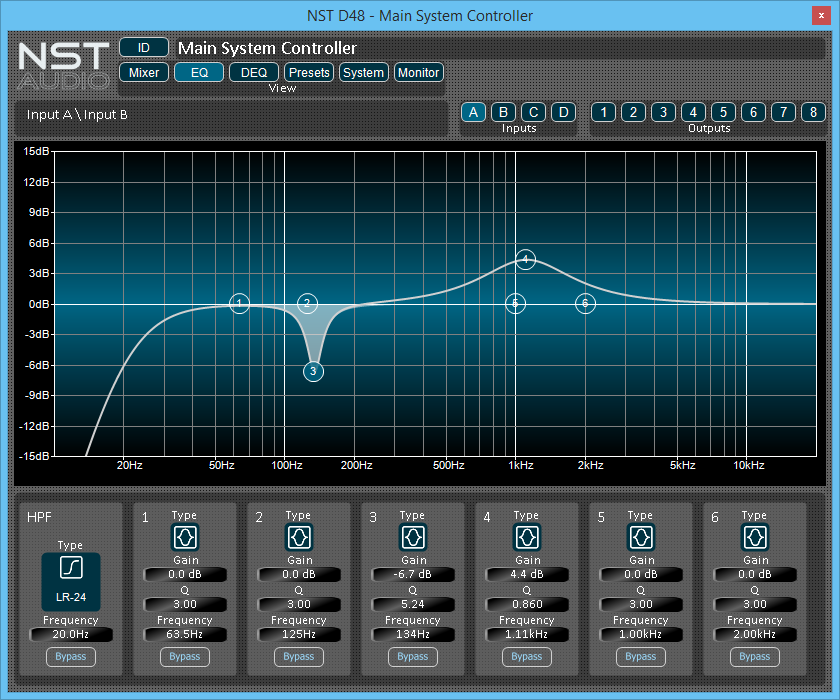Select Output 1
The height and width of the screenshot is (700, 840).
pos(603,112)
